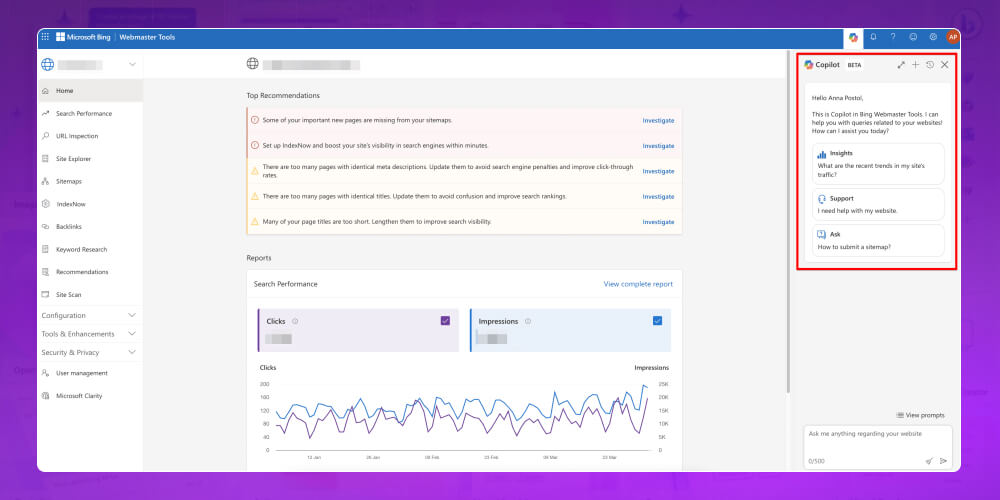The width and height of the screenshot is (1000, 500).
Task: Click the main page vertical scrollbar
Action: [x=788, y=223]
